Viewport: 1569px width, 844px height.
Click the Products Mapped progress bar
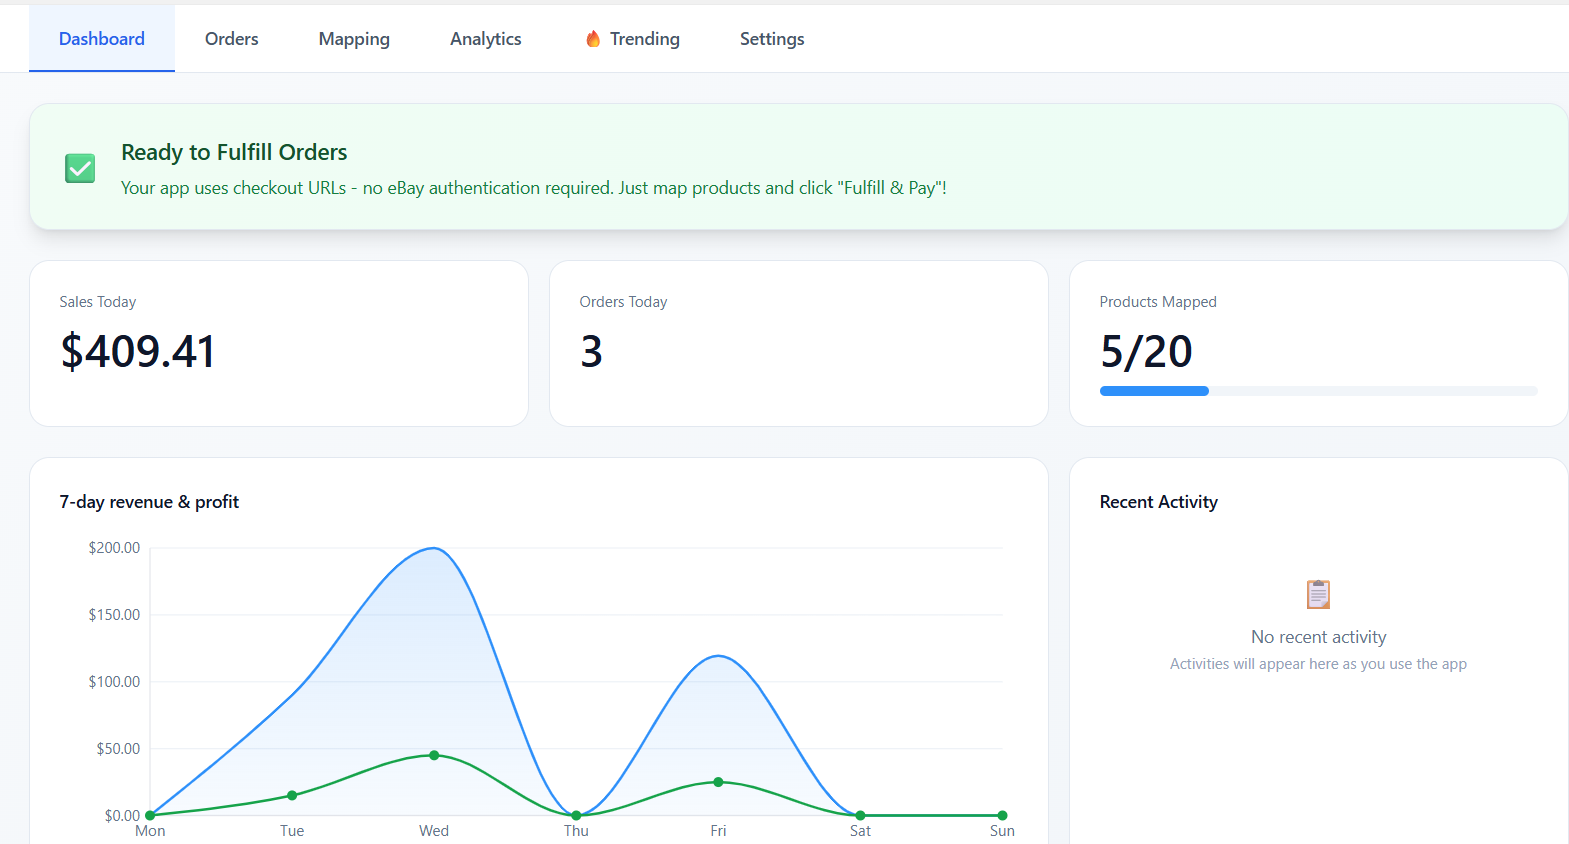pos(1318,391)
